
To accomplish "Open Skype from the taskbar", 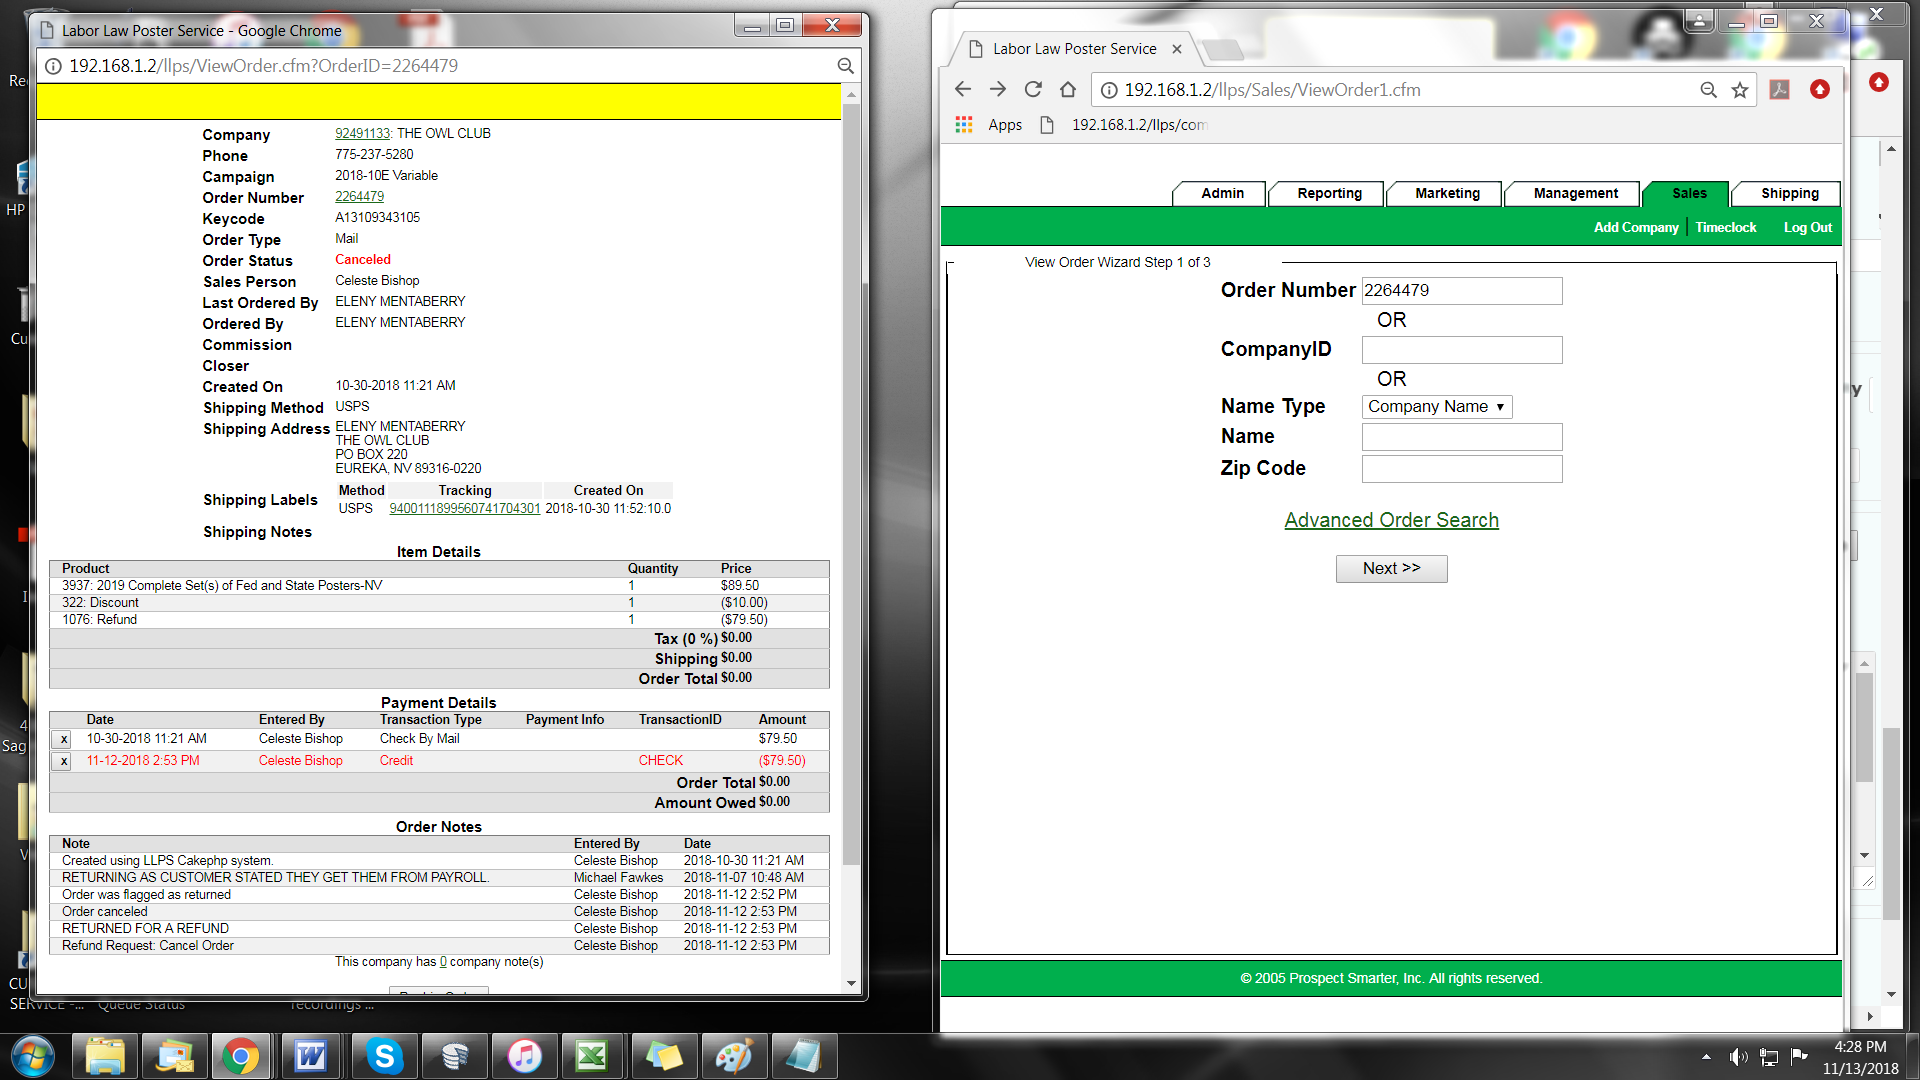I will [384, 1056].
